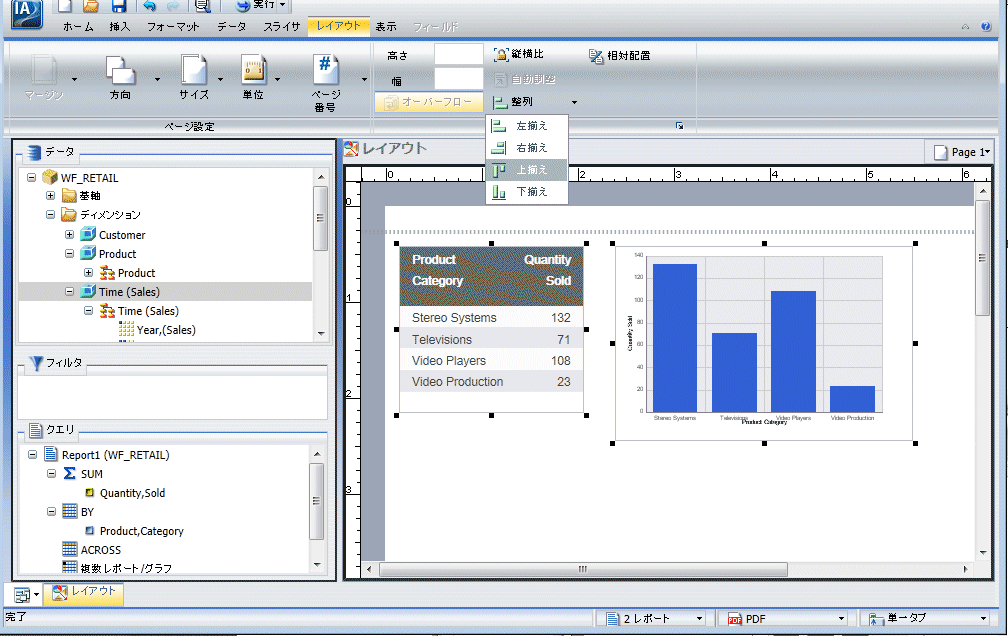Open the Page 1 dropdown

(962, 152)
